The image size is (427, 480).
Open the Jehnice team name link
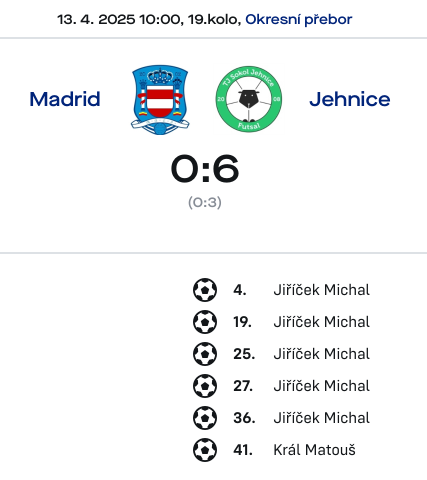coord(350,99)
